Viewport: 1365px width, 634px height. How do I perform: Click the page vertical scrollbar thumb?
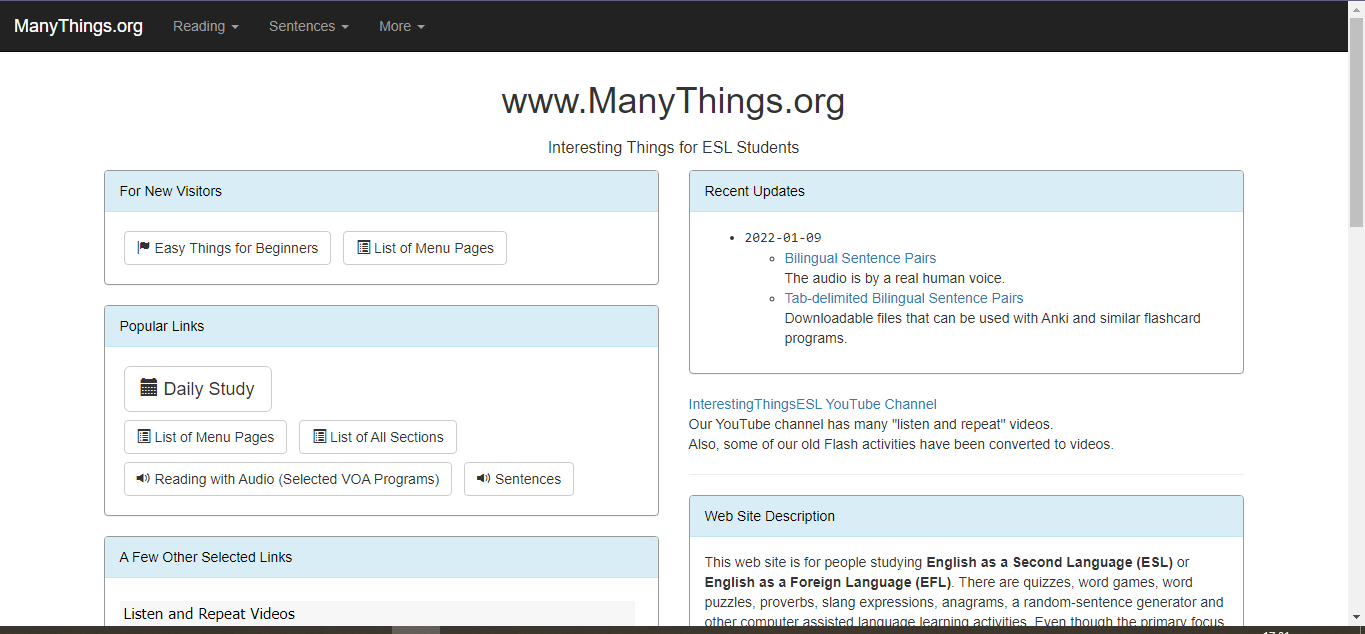click(1356, 120)
